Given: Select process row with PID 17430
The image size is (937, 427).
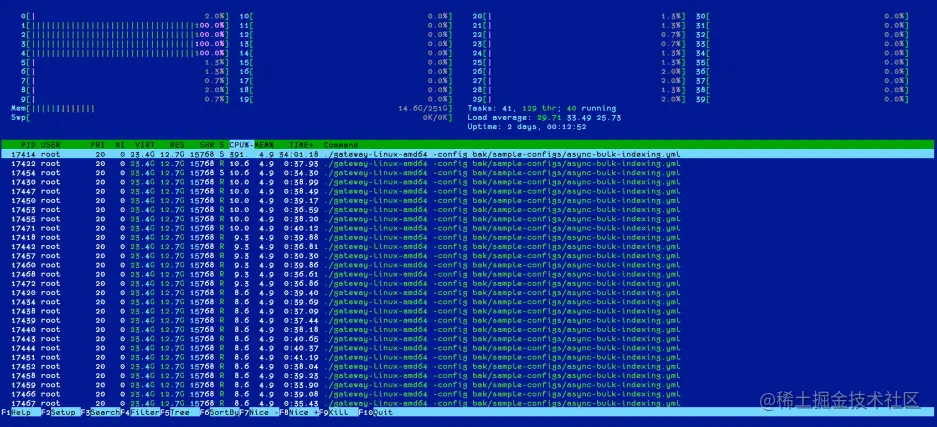Looking at the screenshot, I should (x=468, y=182).
